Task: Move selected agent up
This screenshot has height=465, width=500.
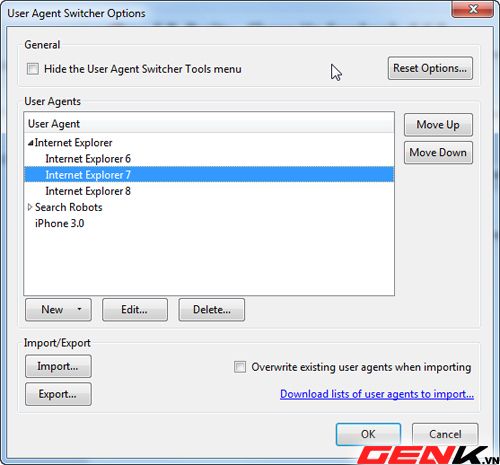Action: (x=438, y=125)
